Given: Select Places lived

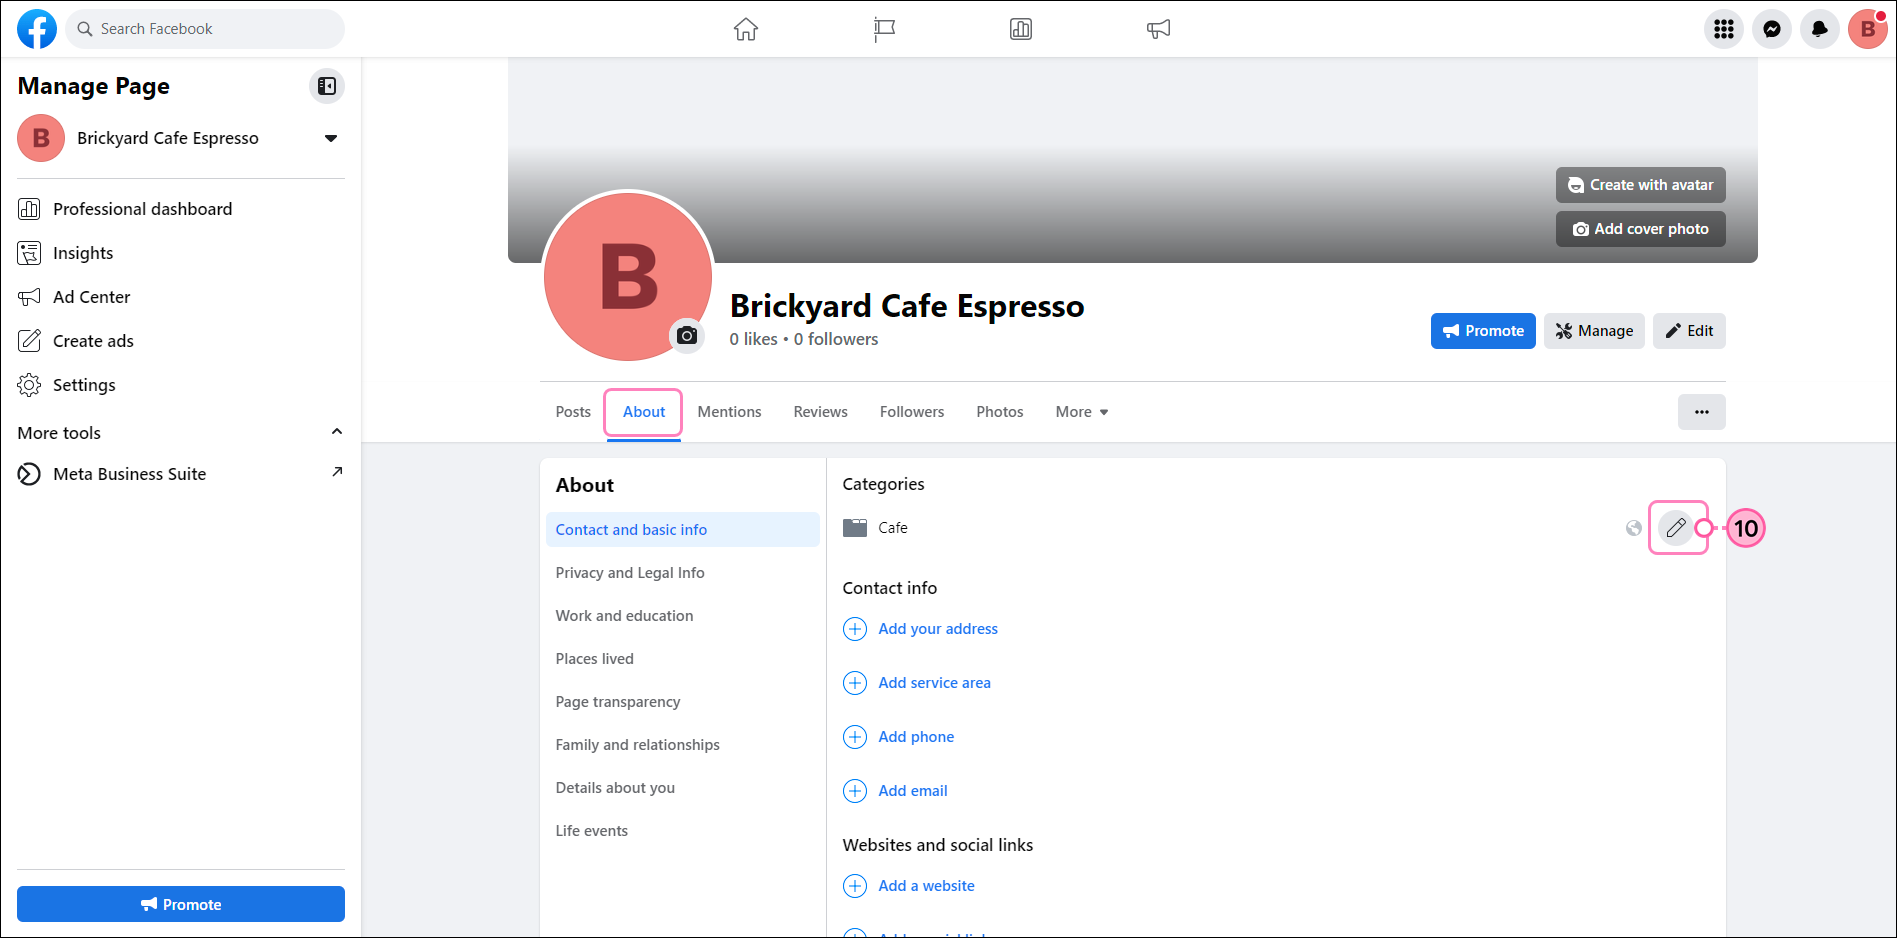Looking at the screenshot, I should [683, 659].
